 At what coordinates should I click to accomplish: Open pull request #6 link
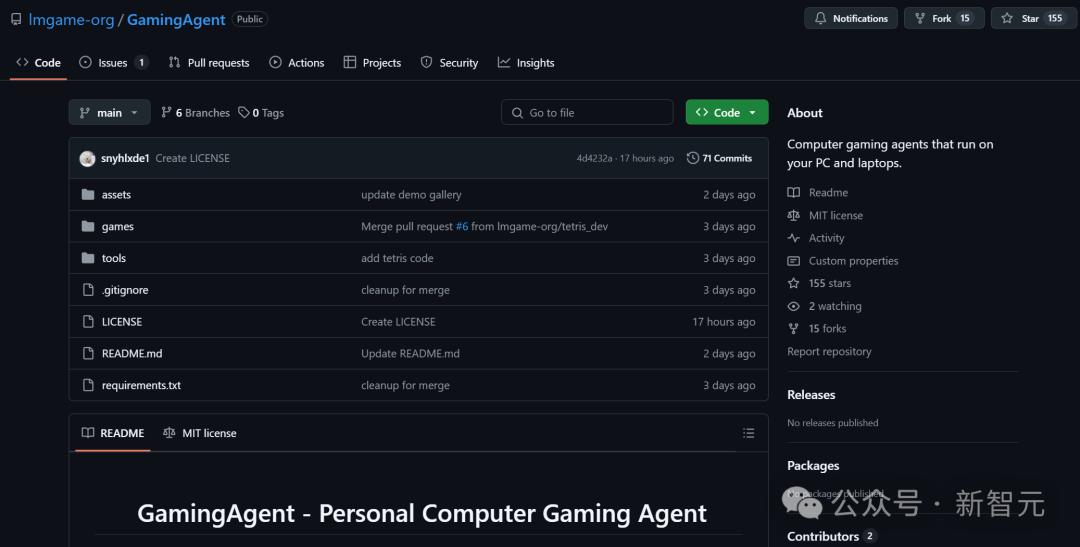click(461, 227)
